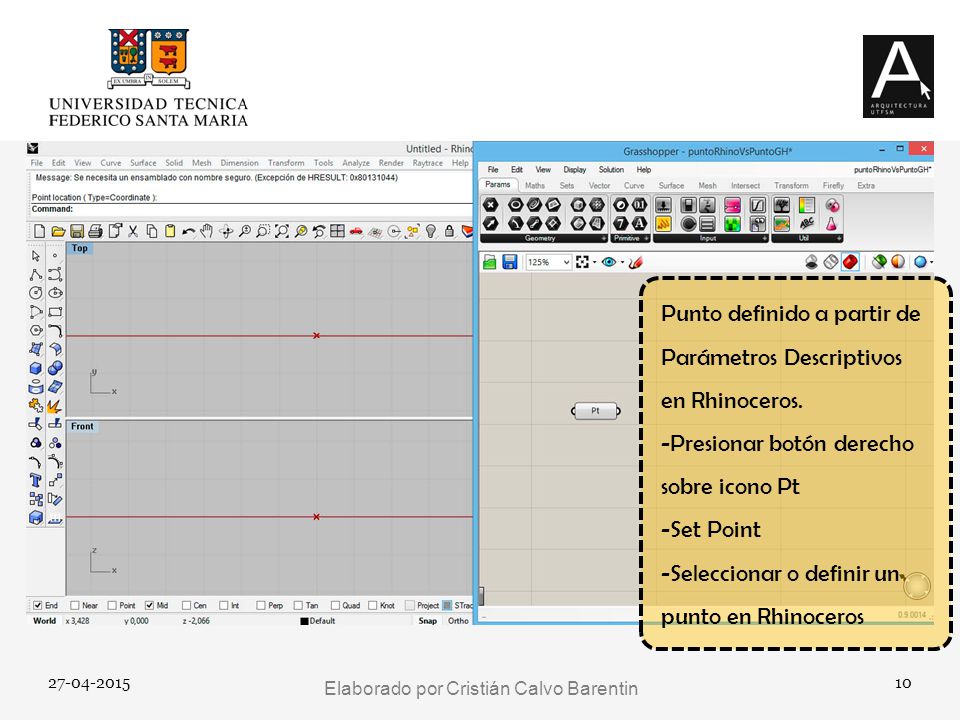Enable the Tan object snap
Viewport: 960px width, 720px height.
pos(298,606)
